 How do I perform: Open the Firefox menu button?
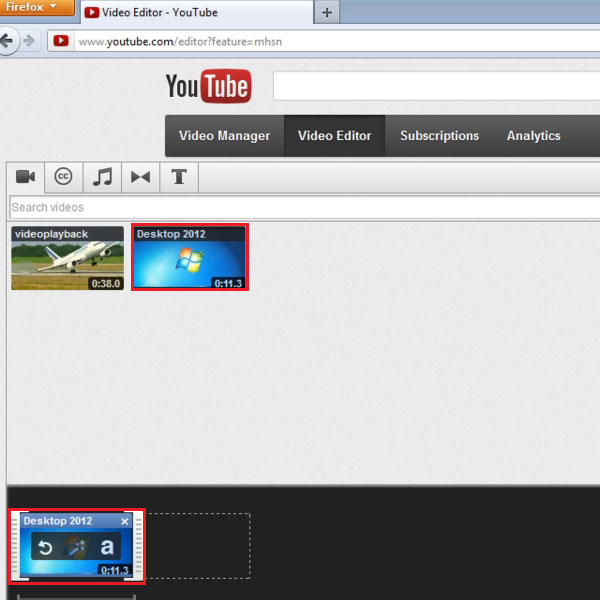pyautogui.click(x=36, y=7)
